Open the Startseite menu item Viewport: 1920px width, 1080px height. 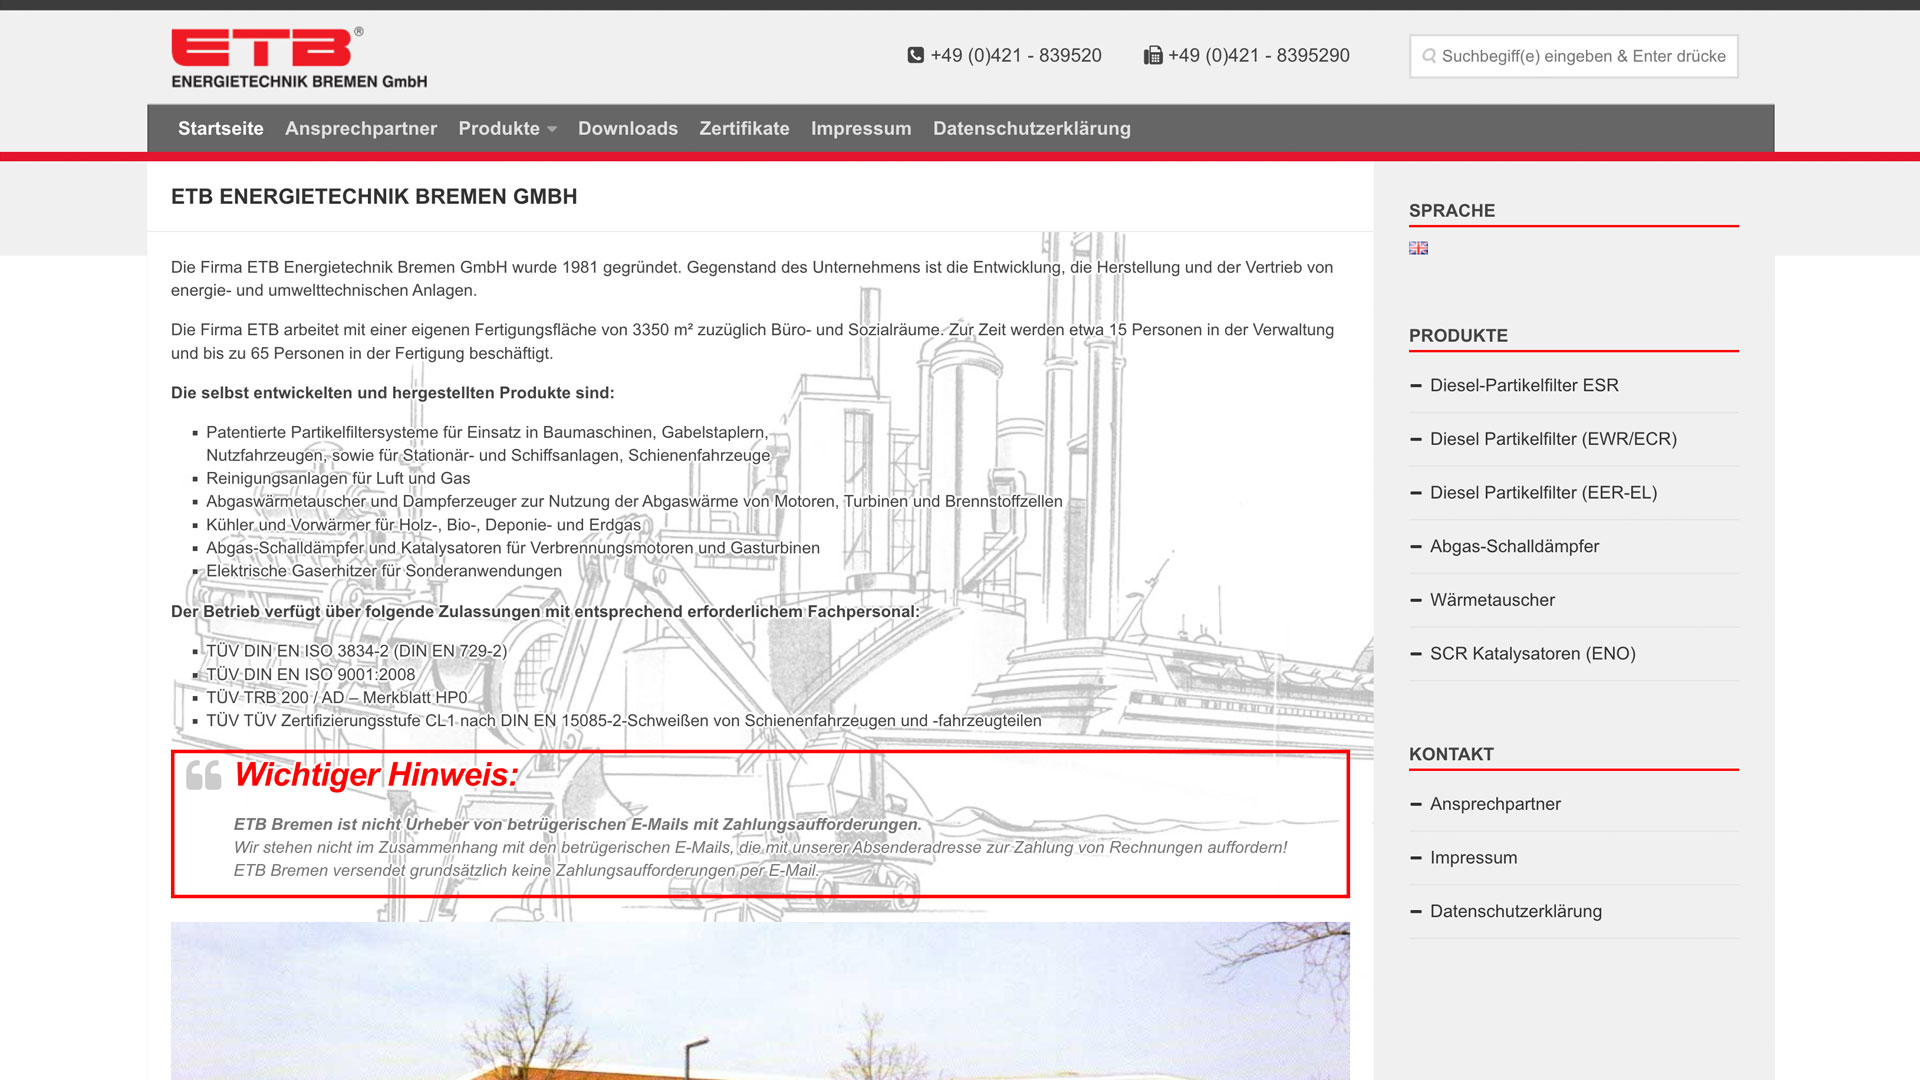[x=221, y=128]
